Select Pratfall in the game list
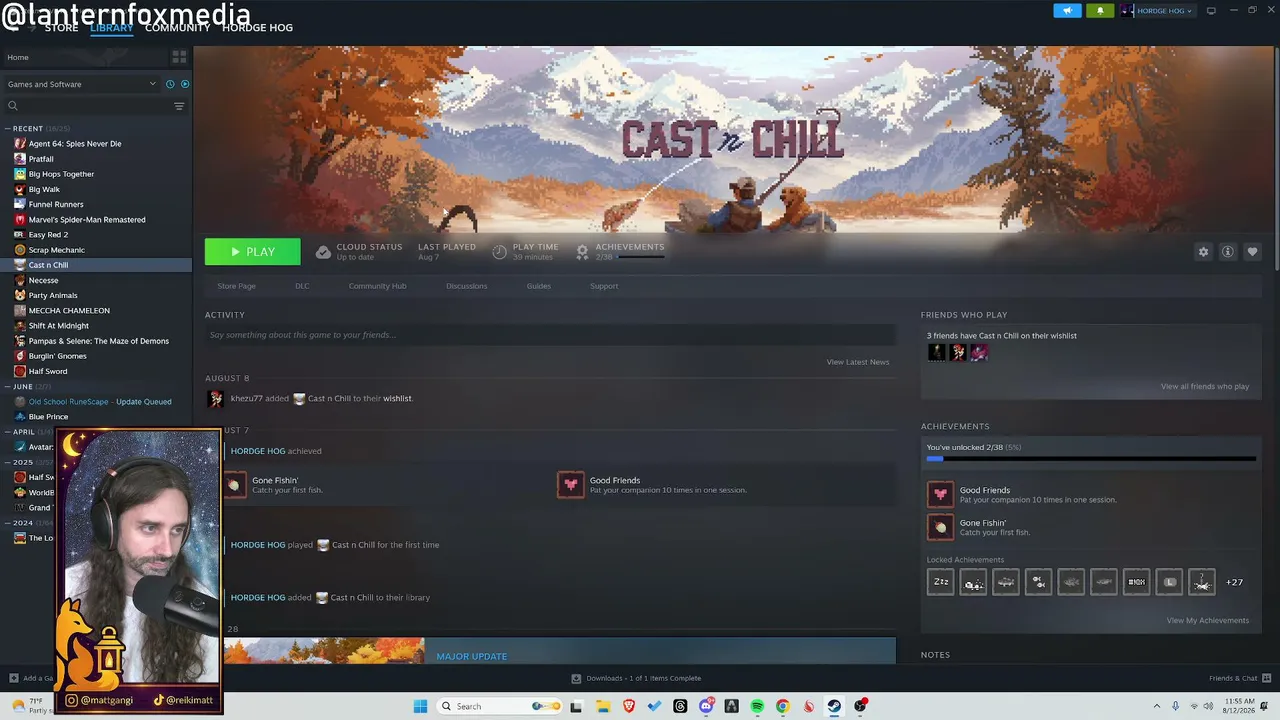1280x720 pixels. pyautogui.click(x=41, y=159)
